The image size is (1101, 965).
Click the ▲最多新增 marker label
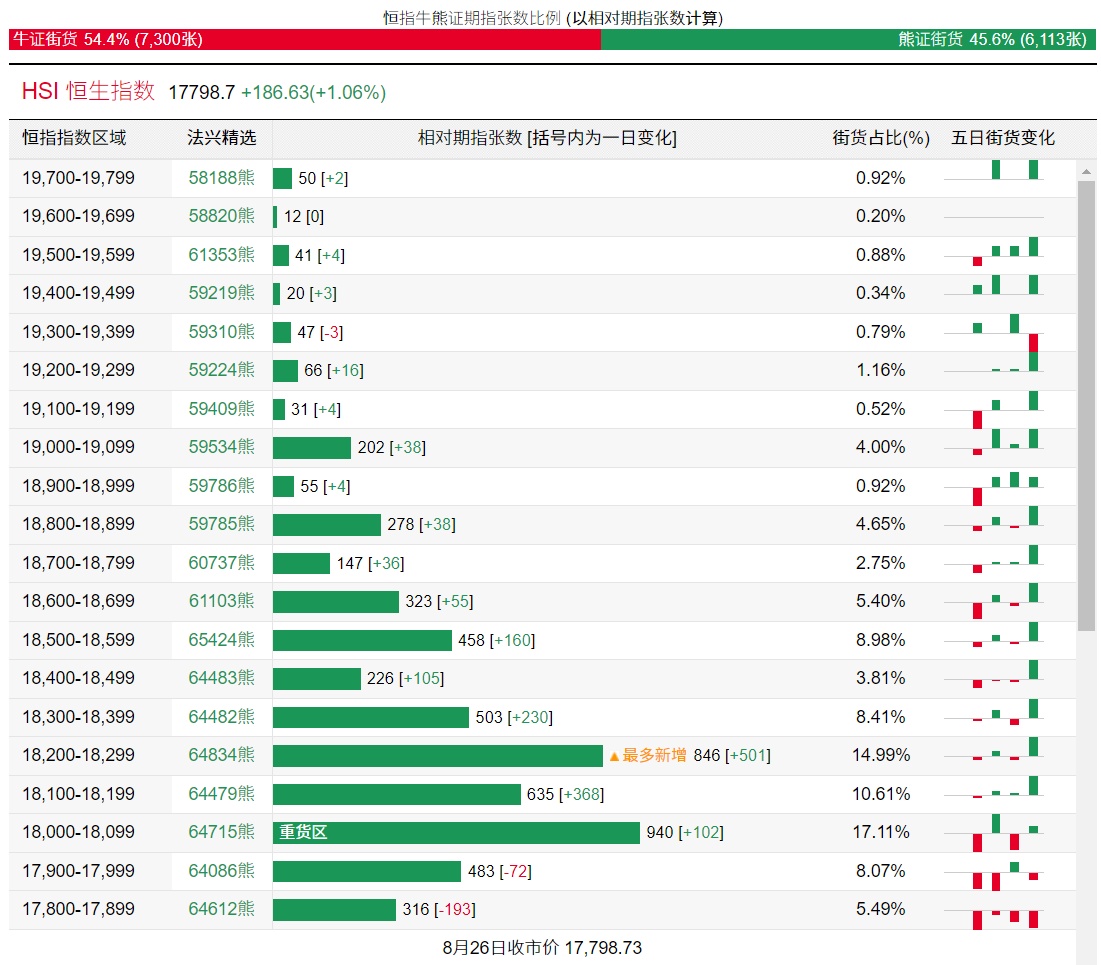pyautogui.click(x=646, y=755)
